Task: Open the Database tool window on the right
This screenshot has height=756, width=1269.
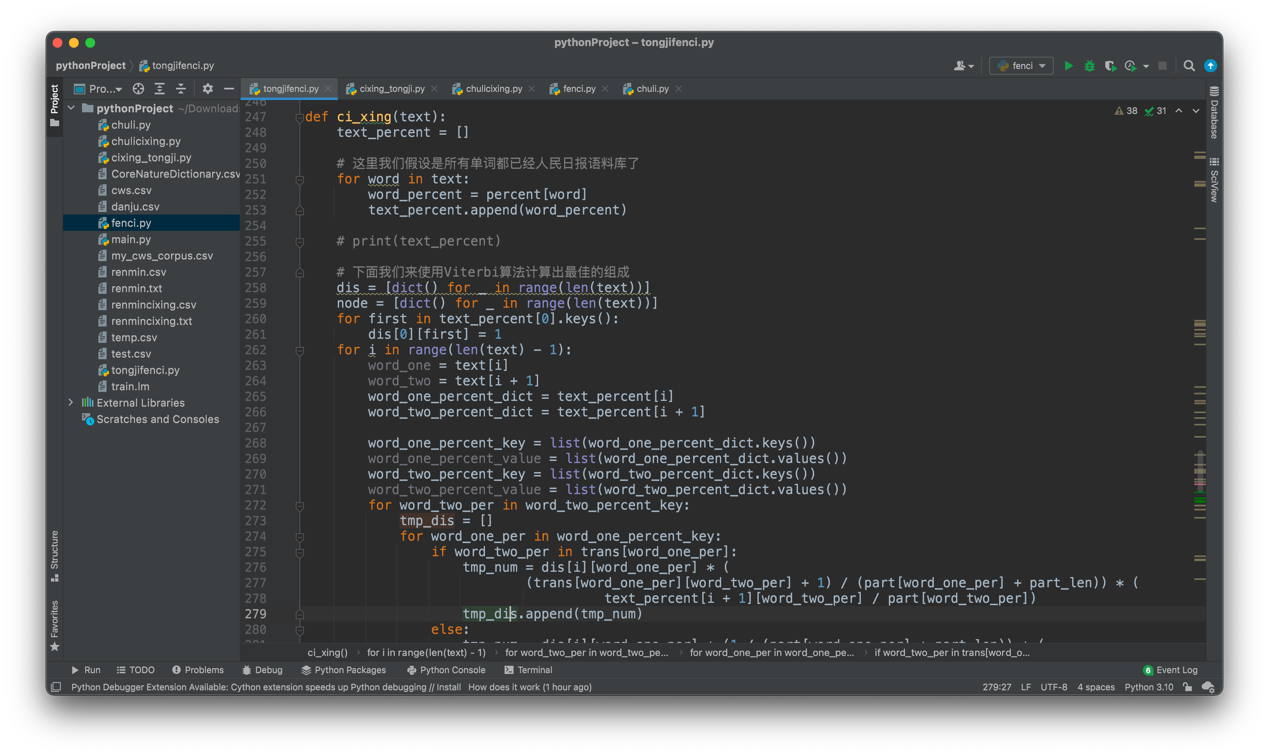Action: tap(1214, 113)
